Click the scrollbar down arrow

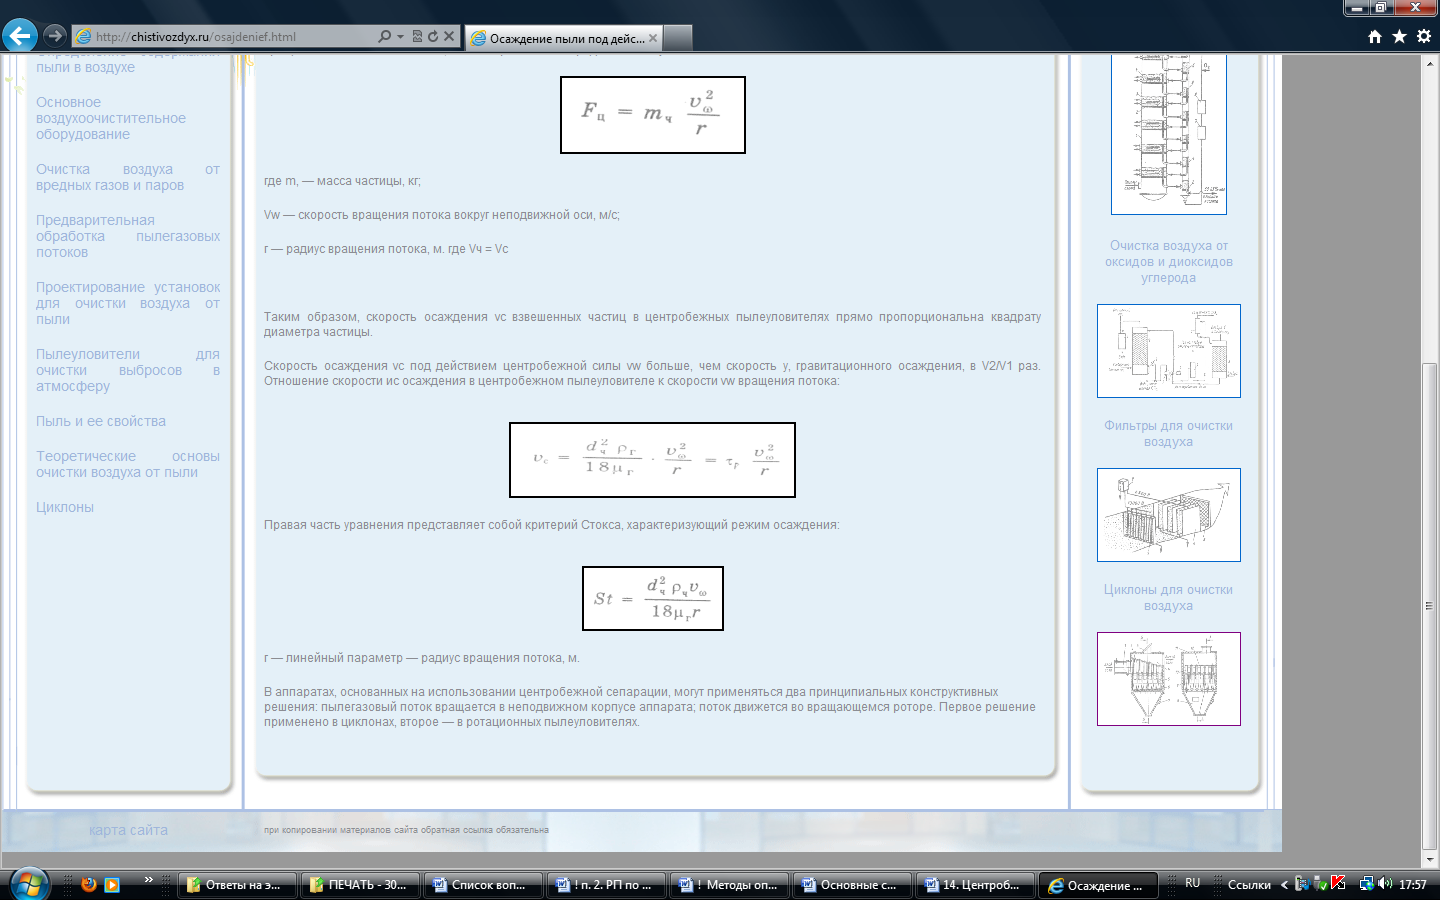[1430, 859]
